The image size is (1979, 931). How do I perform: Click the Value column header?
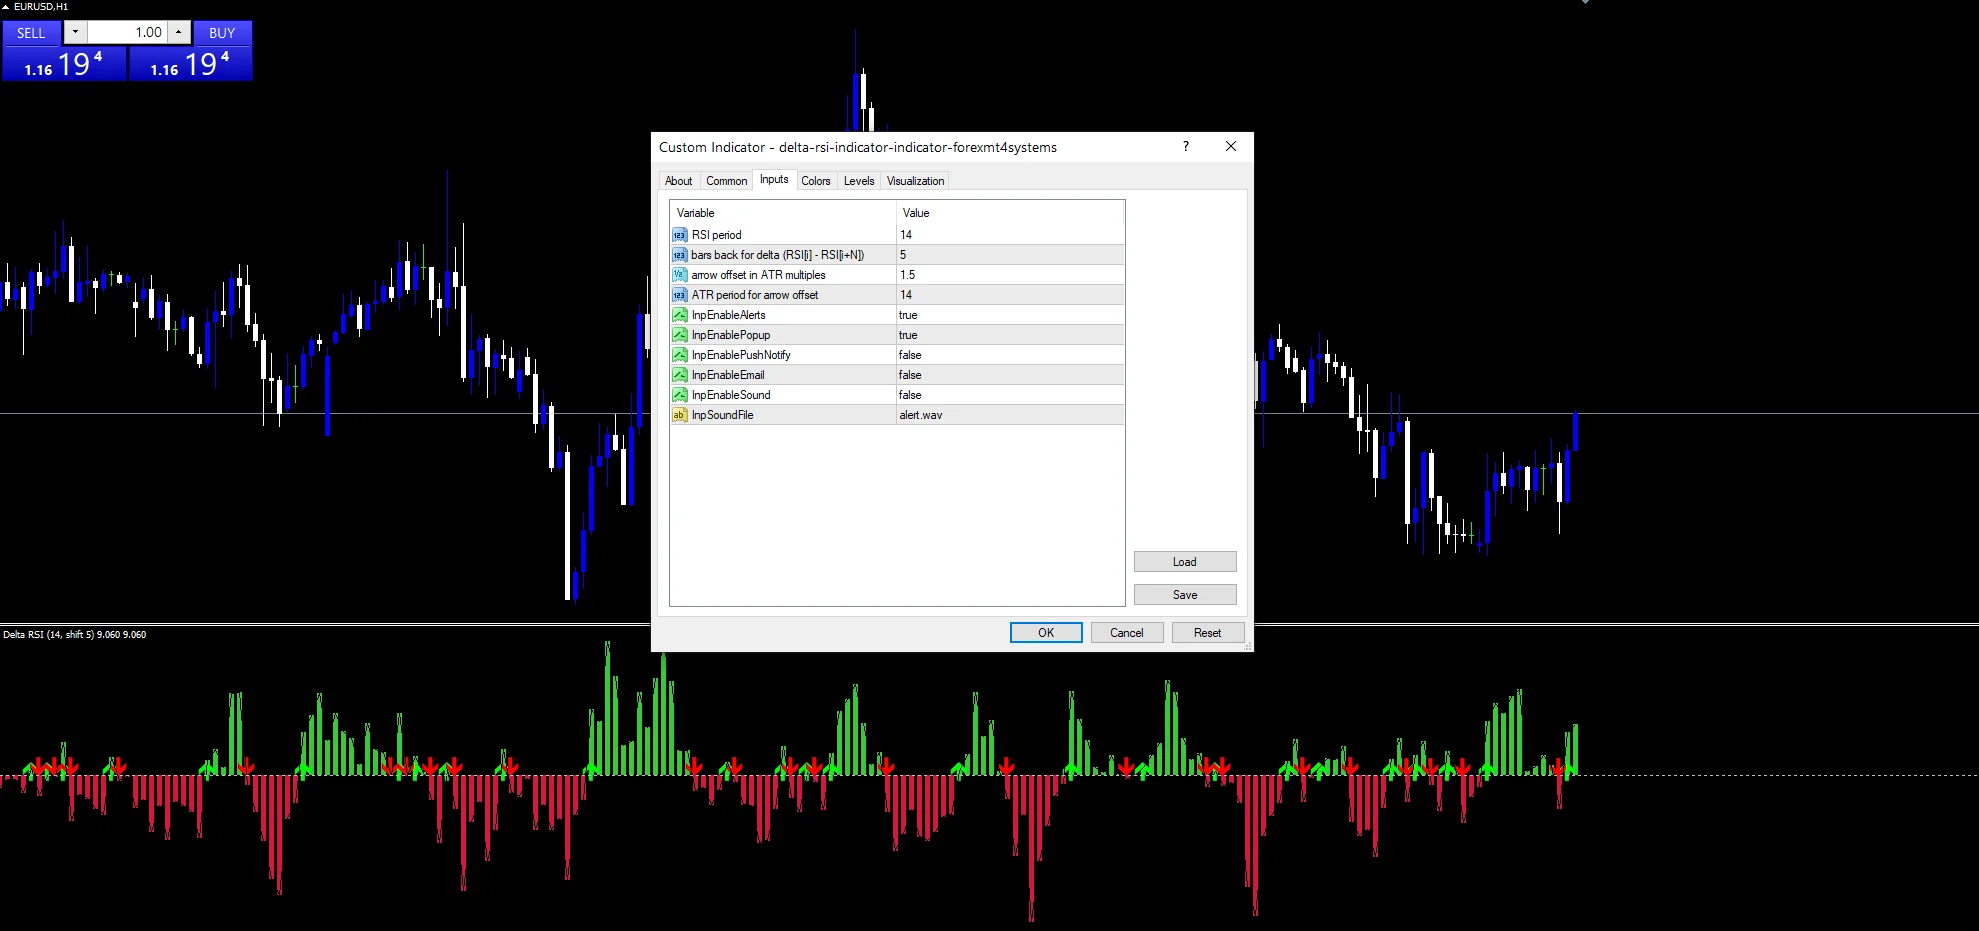click(x=1010, y=213)
